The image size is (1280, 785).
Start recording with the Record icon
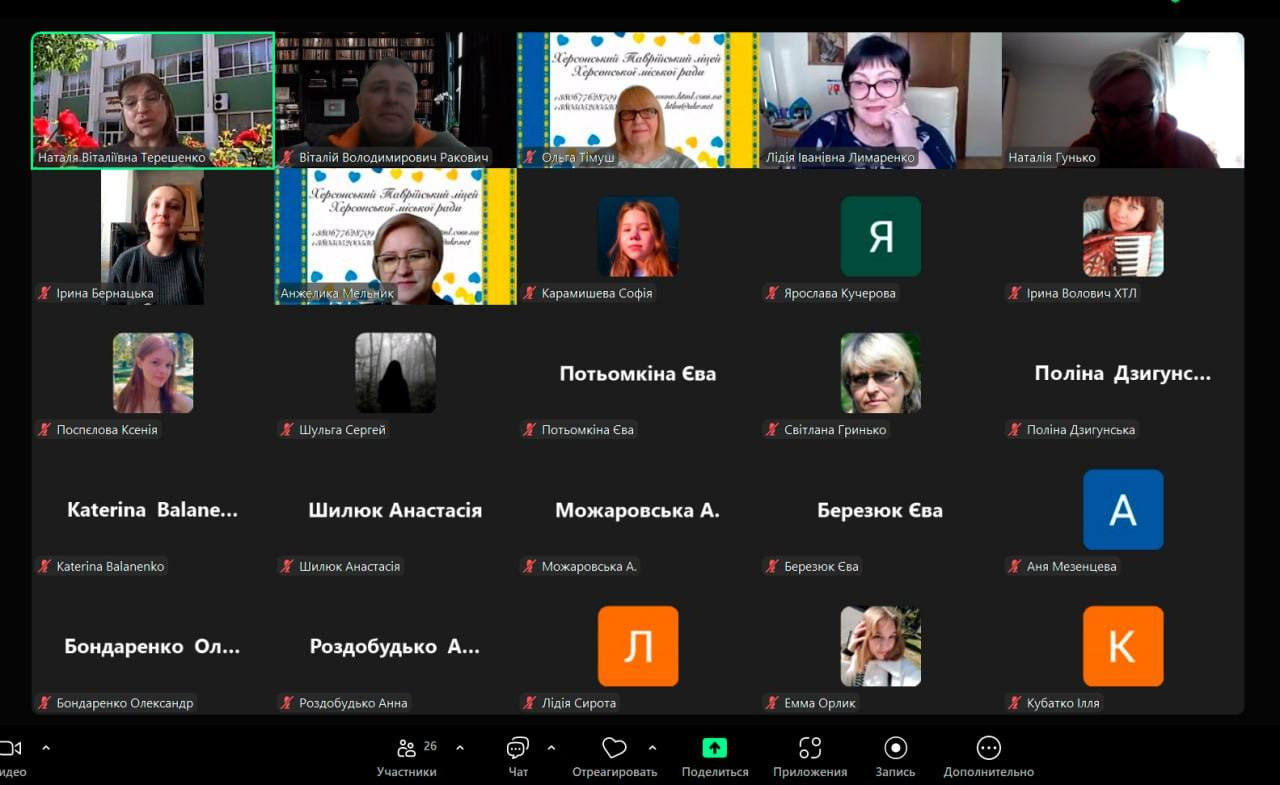point(895,748)
